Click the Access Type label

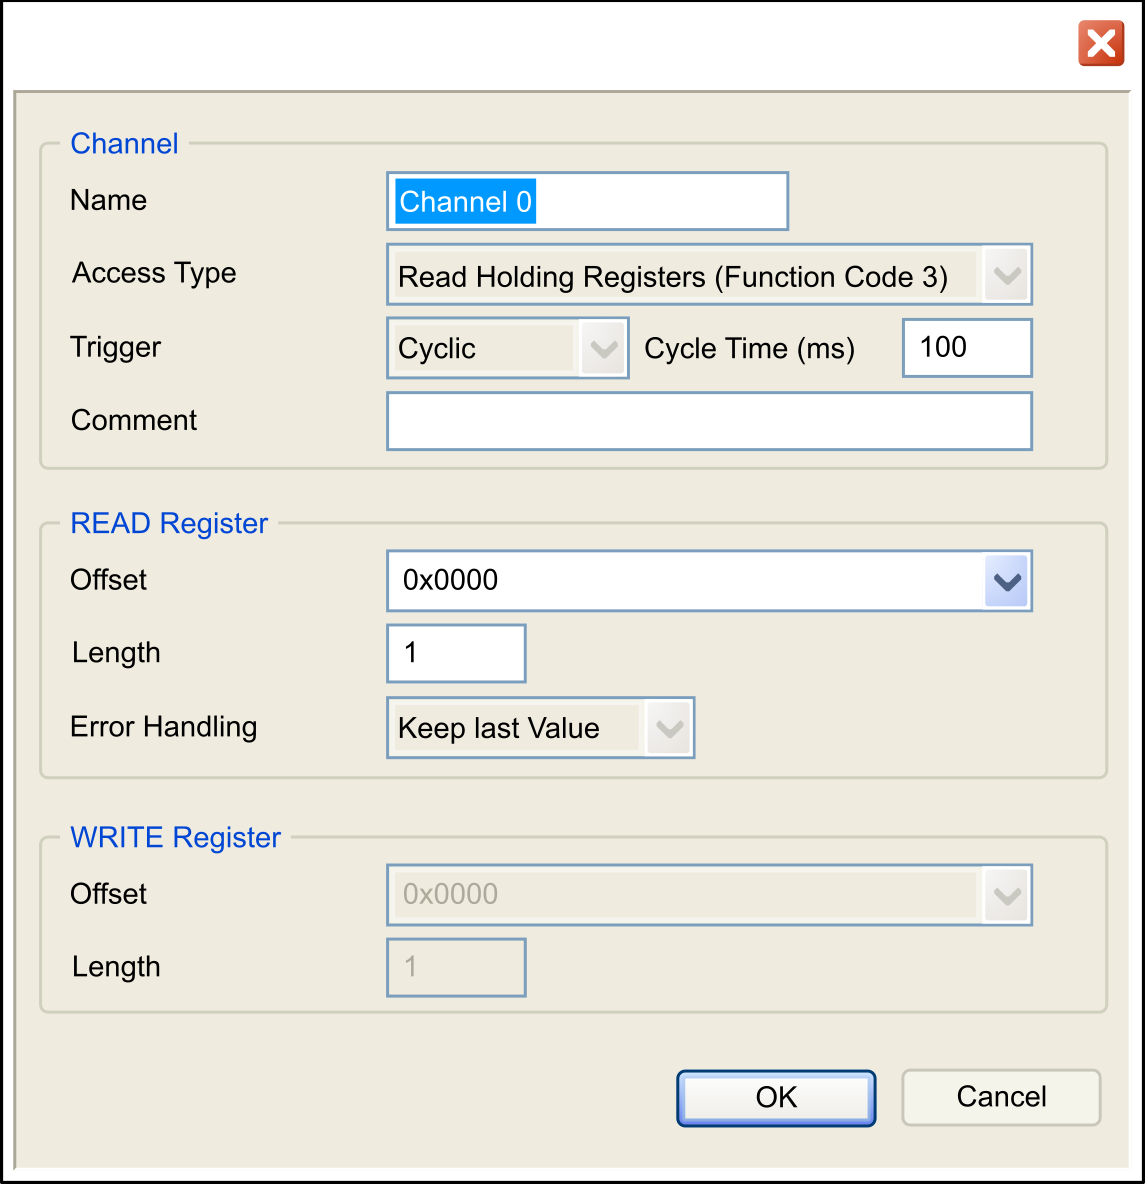pos(154,273)
